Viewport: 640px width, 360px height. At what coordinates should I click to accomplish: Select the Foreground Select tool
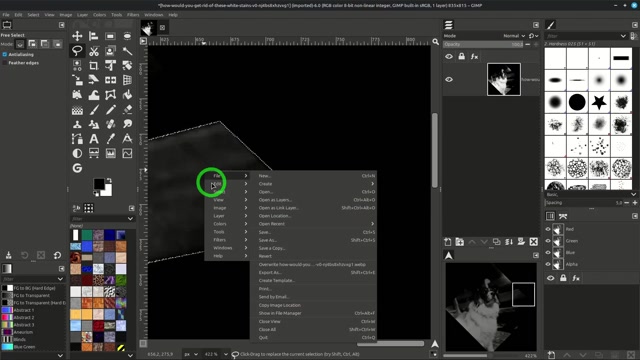pos(110,51)
